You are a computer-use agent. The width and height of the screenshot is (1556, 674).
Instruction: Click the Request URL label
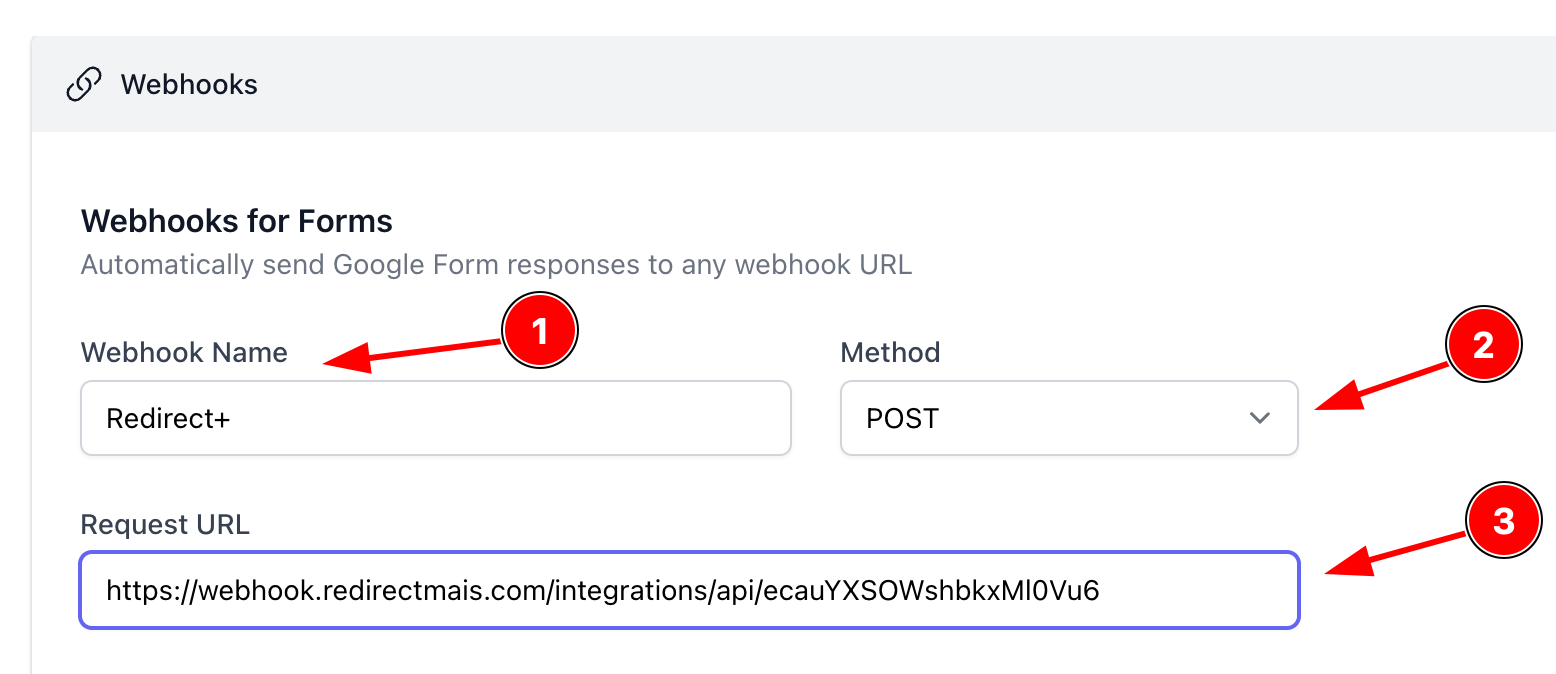(165, 525)
